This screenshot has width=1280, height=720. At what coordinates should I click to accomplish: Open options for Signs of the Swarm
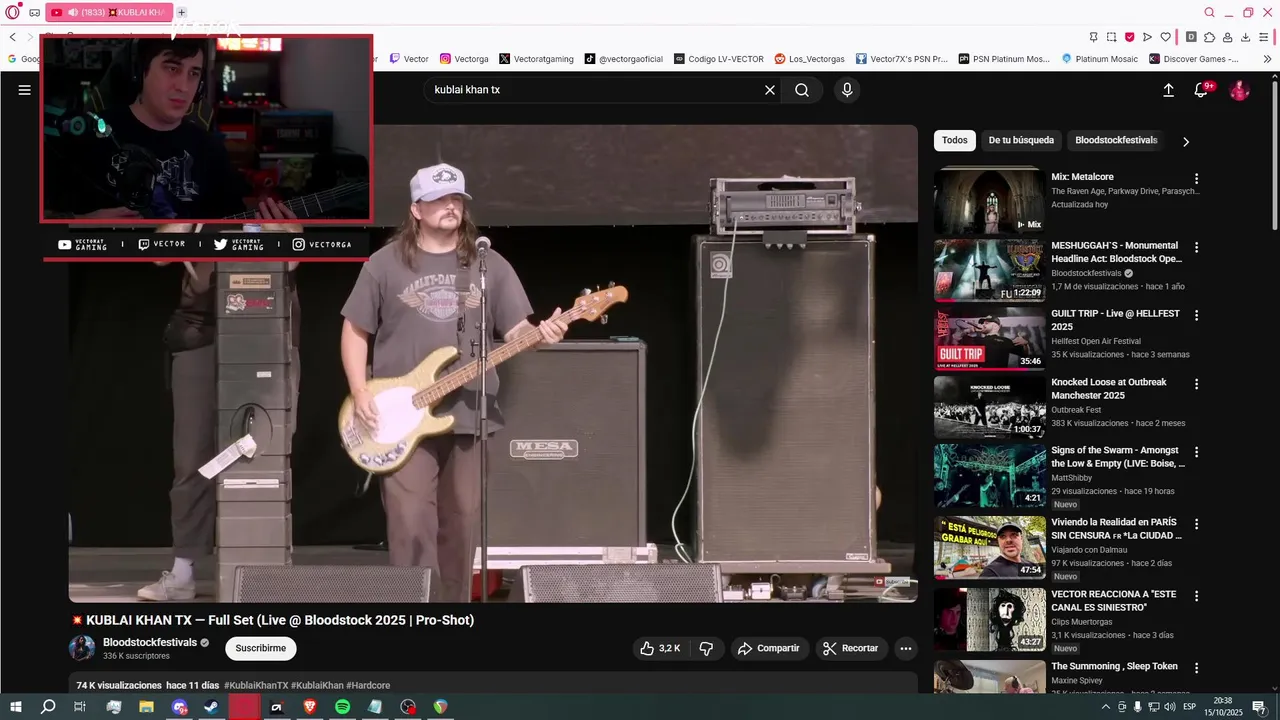pos(1196,452)
